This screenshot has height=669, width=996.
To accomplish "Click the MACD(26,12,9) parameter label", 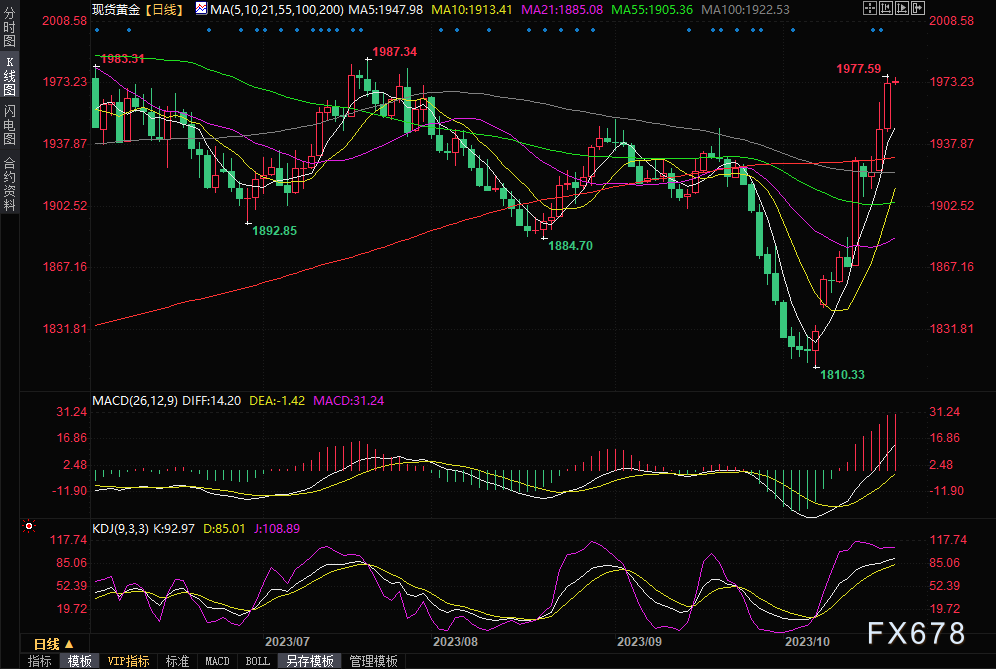I will coord(134,401).
